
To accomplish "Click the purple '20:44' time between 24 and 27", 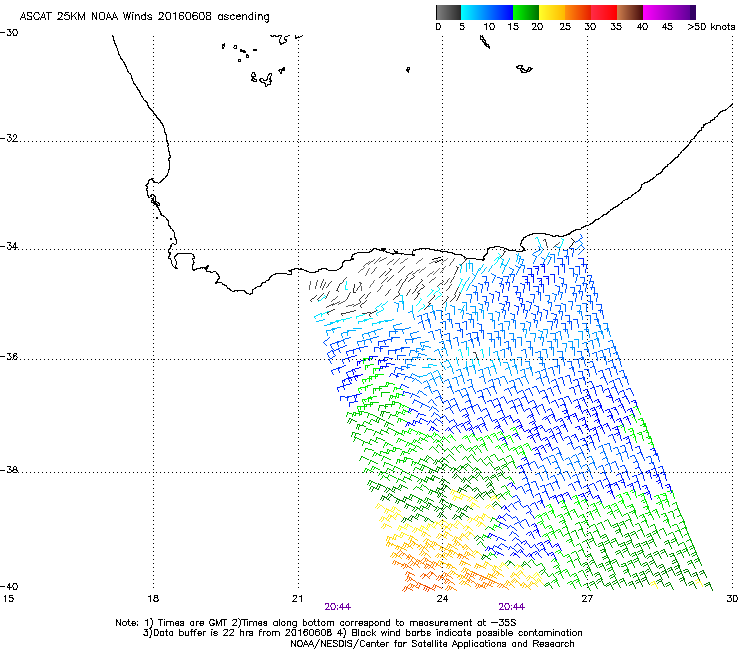I will pyautogui.click(x=512, y=607).
